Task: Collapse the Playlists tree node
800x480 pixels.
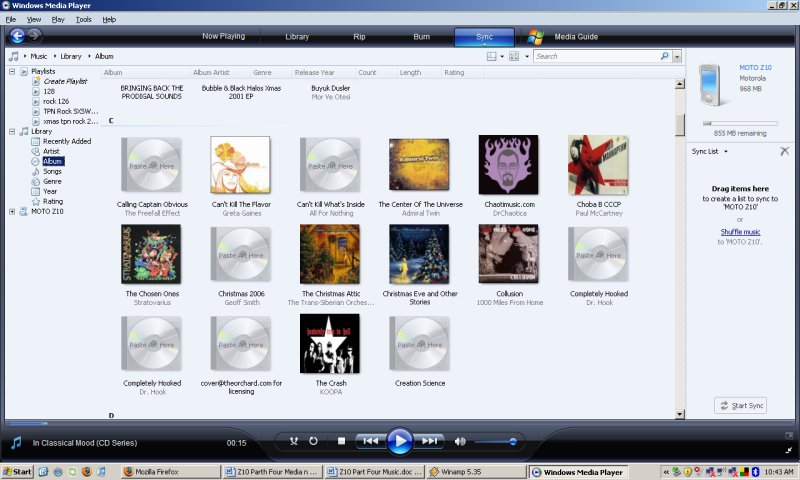Action: click(12, 71)
